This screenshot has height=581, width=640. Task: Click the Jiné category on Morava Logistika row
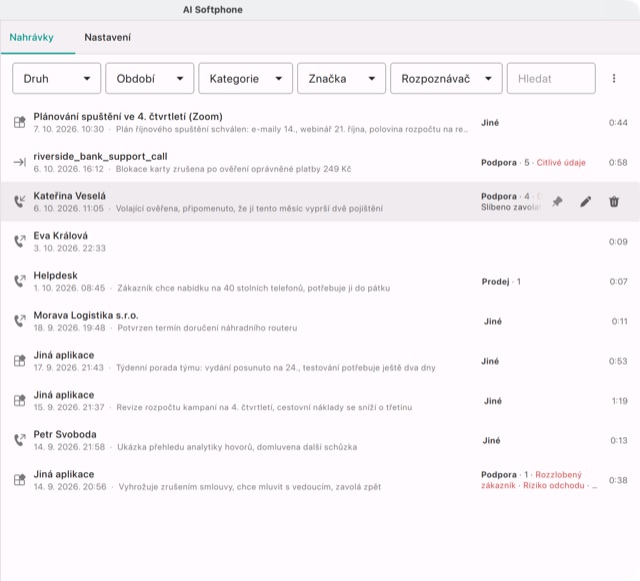(493, 322)
